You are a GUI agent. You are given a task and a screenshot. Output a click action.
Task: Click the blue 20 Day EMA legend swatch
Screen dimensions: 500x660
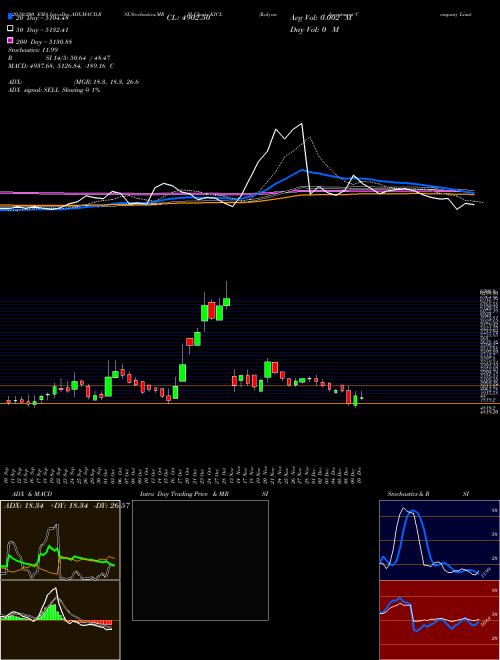pyautogui.click(x=10, y=17)
